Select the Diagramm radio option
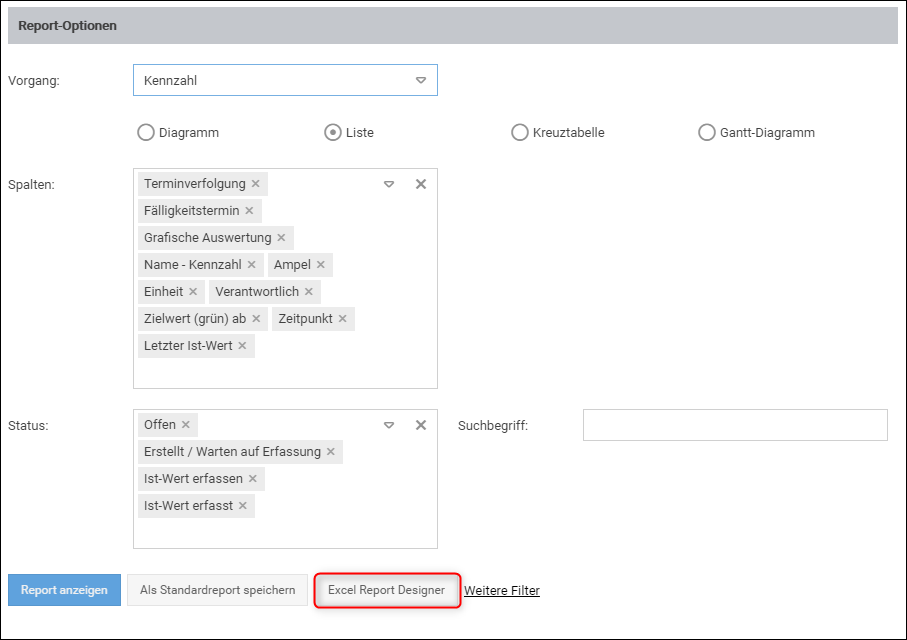The width and height of the screenshot is (907, 640). (146, 132)
